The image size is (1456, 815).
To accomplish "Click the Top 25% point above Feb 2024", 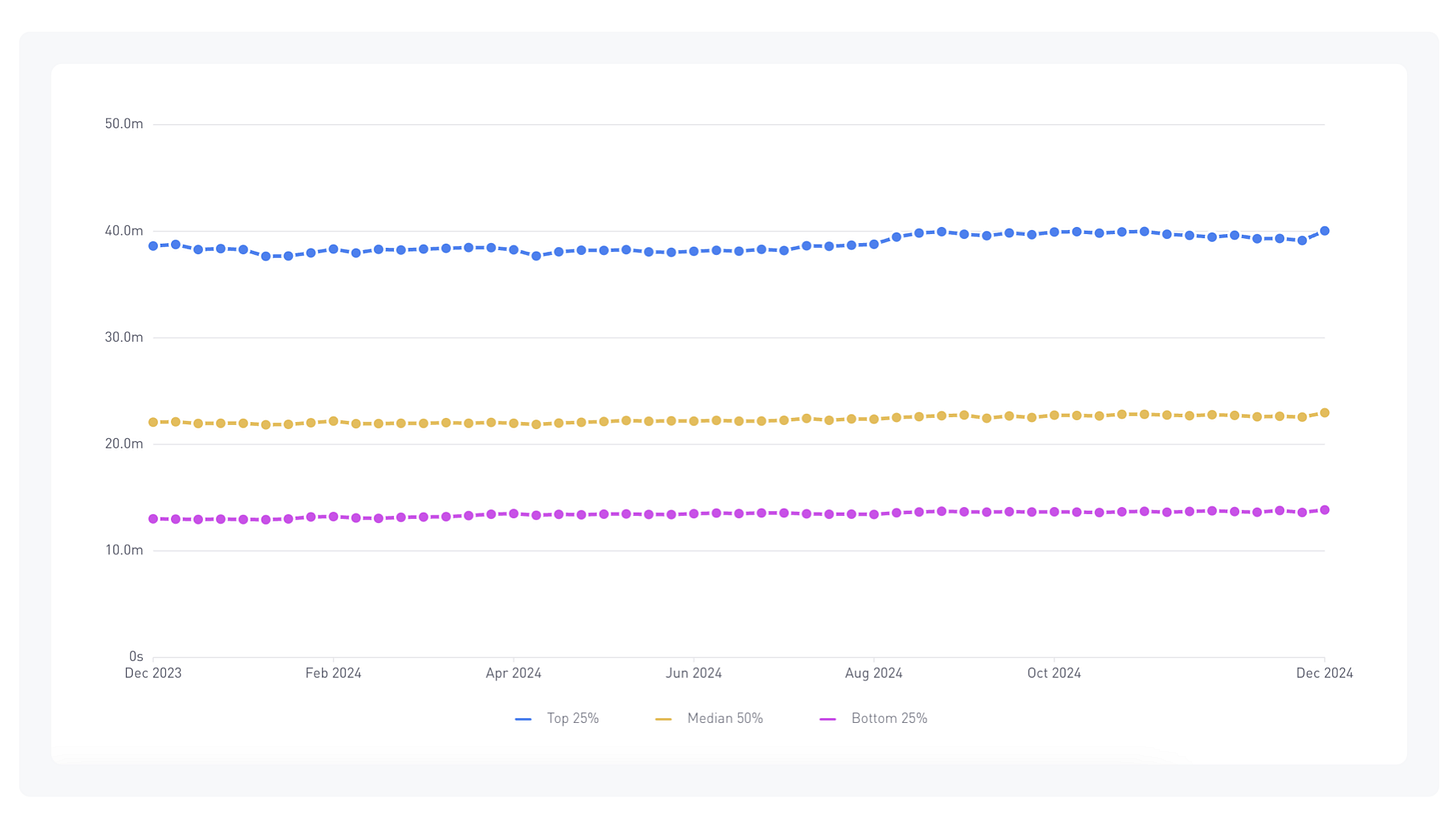I will [x=333, y=249].
